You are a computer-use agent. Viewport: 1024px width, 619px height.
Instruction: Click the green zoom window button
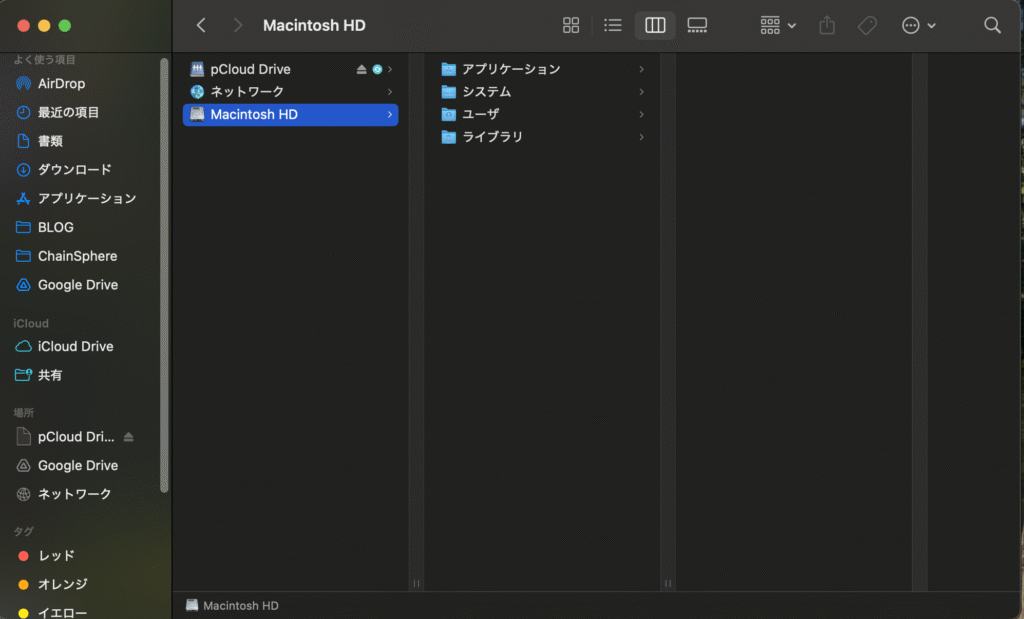pos(65,25)
